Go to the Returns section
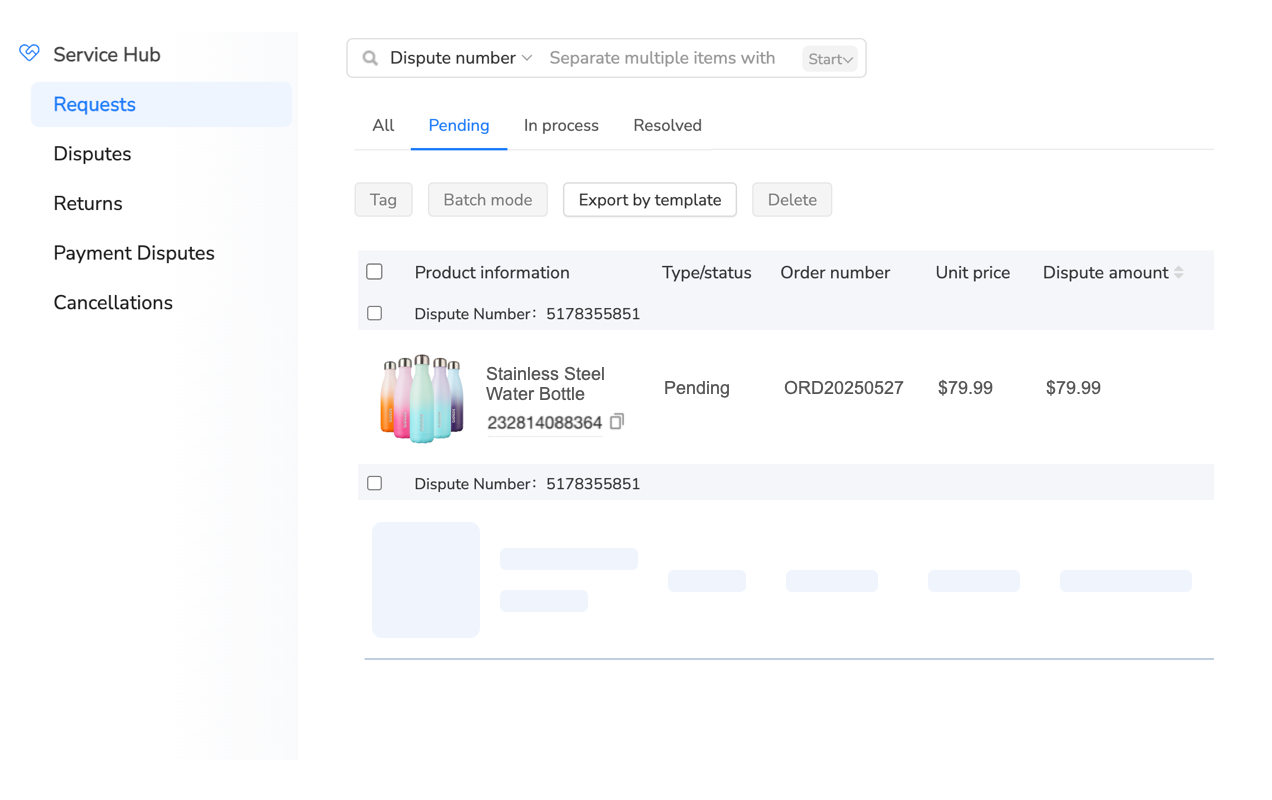Image resolution: width=1272 pixels, height=800 pixels. point(87,203)
